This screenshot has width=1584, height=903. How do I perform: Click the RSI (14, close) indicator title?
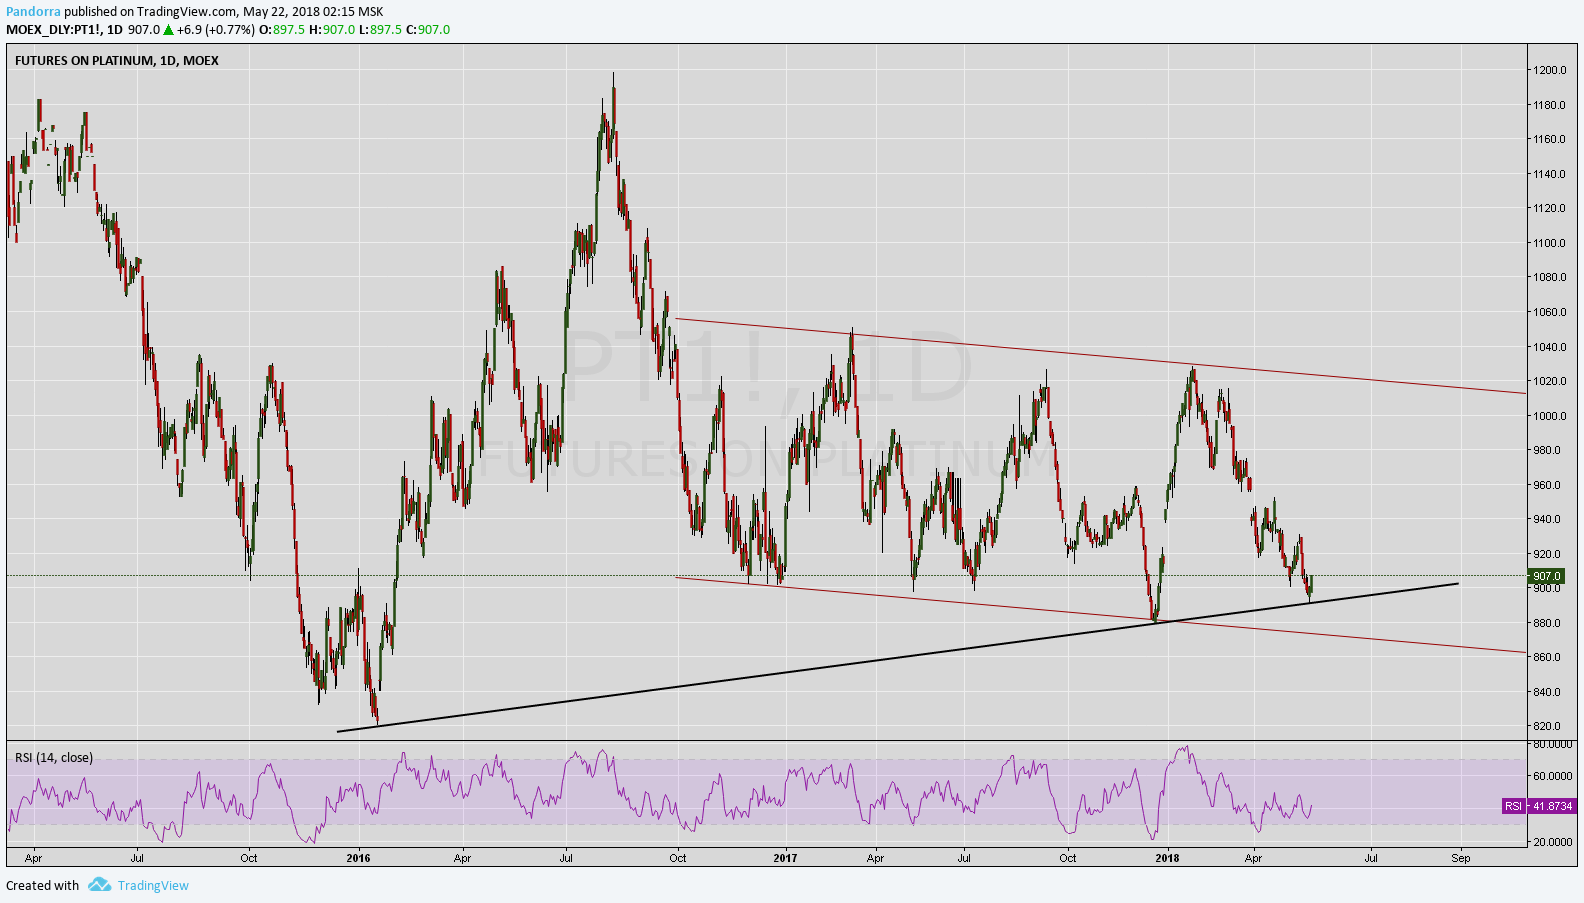click(54, 757)
